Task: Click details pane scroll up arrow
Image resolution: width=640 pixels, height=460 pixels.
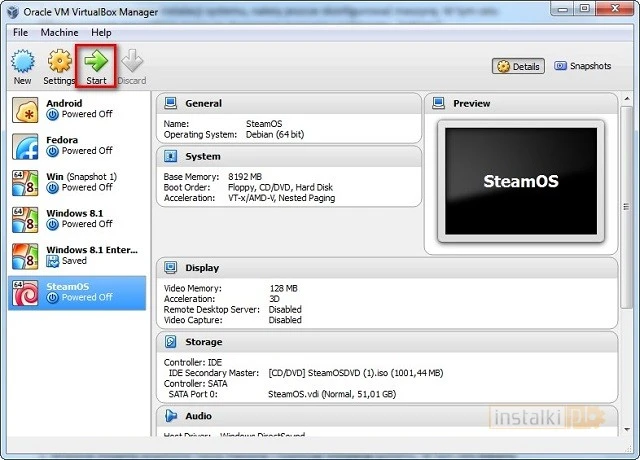Action: coord(627,99)
